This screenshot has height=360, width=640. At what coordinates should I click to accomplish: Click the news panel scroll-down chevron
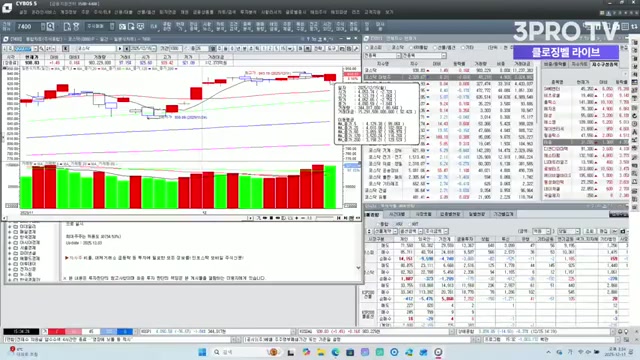[x=358, y=268]
